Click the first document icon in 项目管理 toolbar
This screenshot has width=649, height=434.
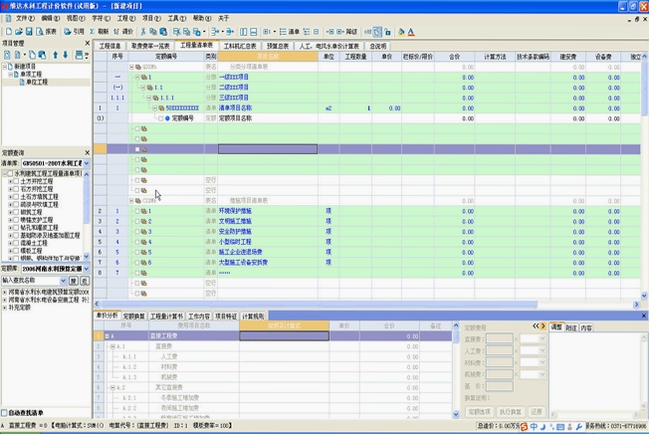click(7, 55)
